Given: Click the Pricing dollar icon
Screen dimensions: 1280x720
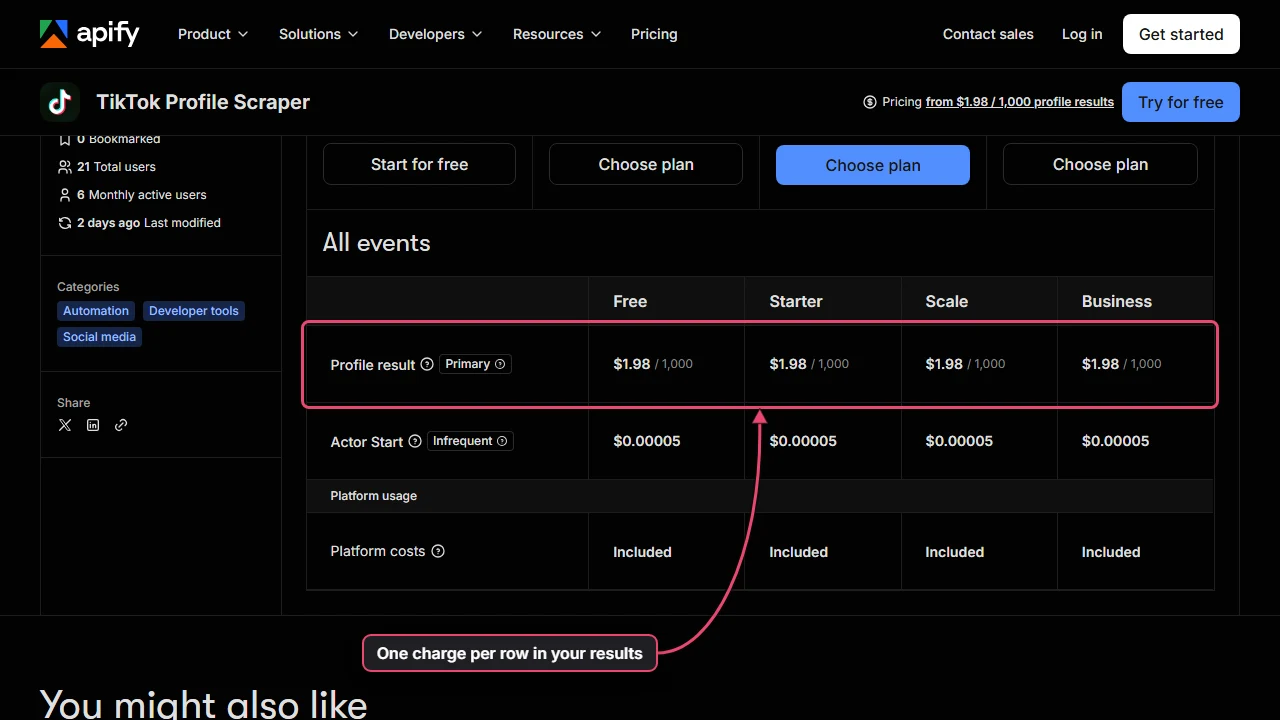Looking at the screenshot, I should 870,102.
